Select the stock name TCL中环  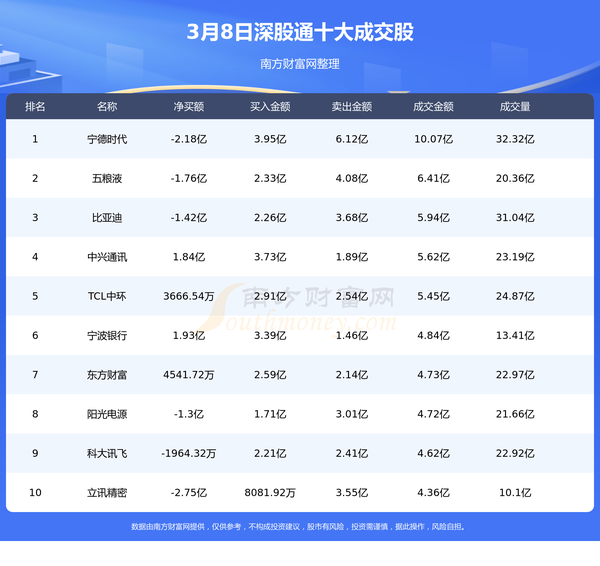pos(107,296)
